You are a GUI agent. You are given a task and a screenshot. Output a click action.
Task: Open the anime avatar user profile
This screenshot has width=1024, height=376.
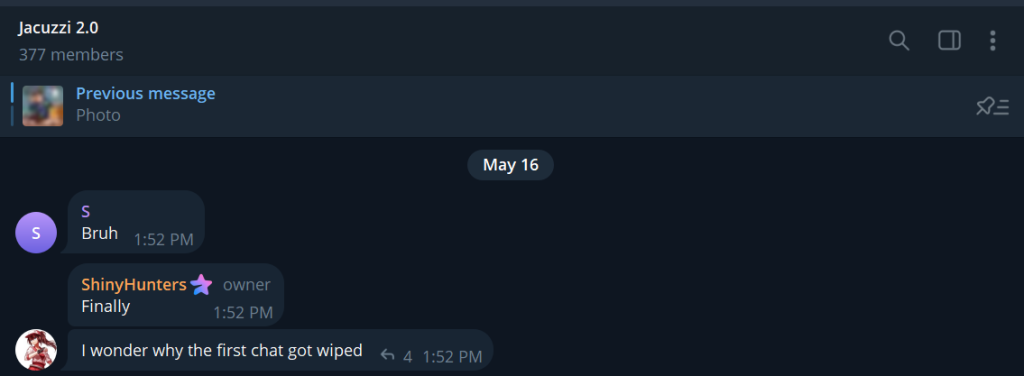36,349
